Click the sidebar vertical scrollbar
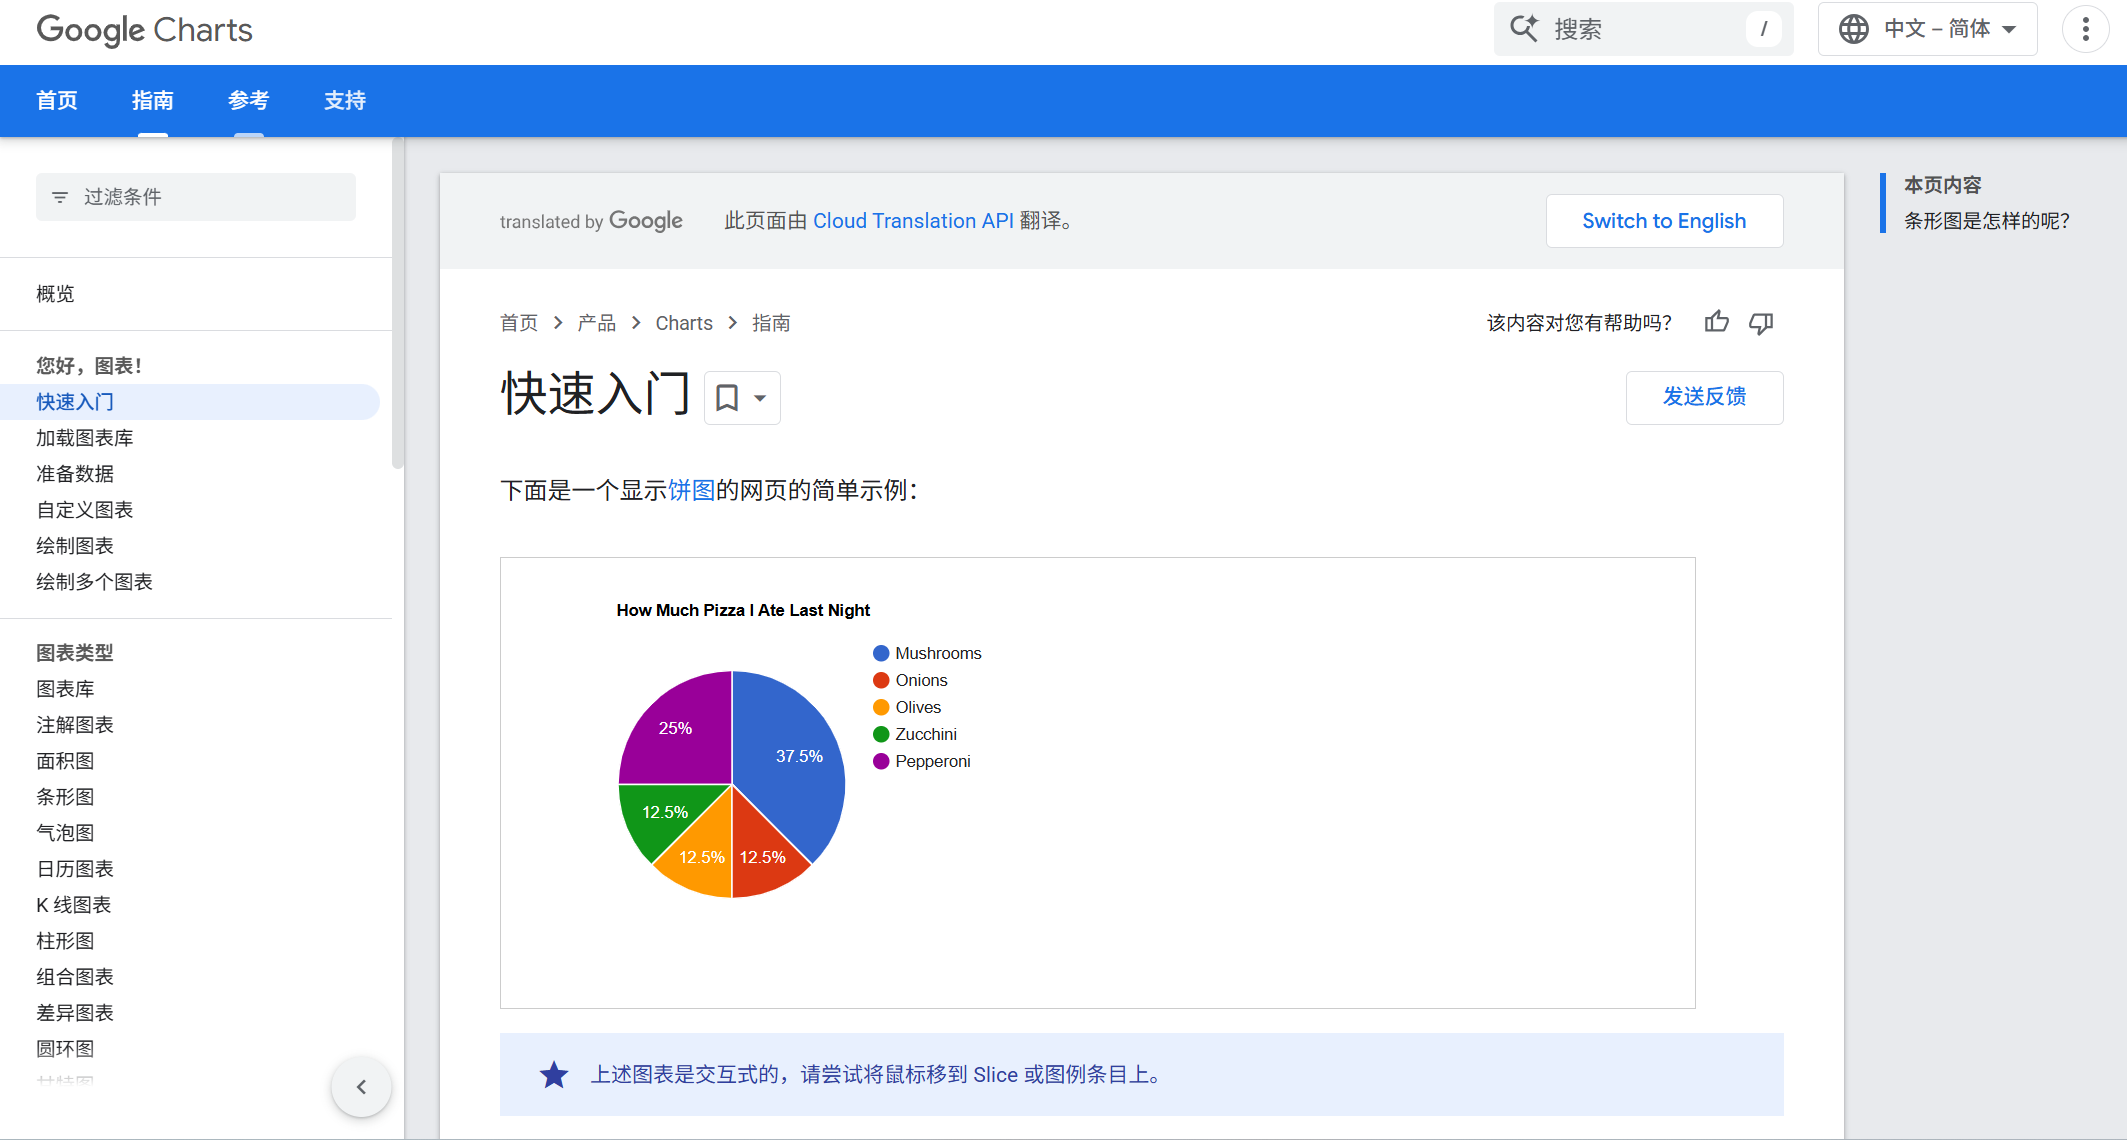 pos(397,305)
